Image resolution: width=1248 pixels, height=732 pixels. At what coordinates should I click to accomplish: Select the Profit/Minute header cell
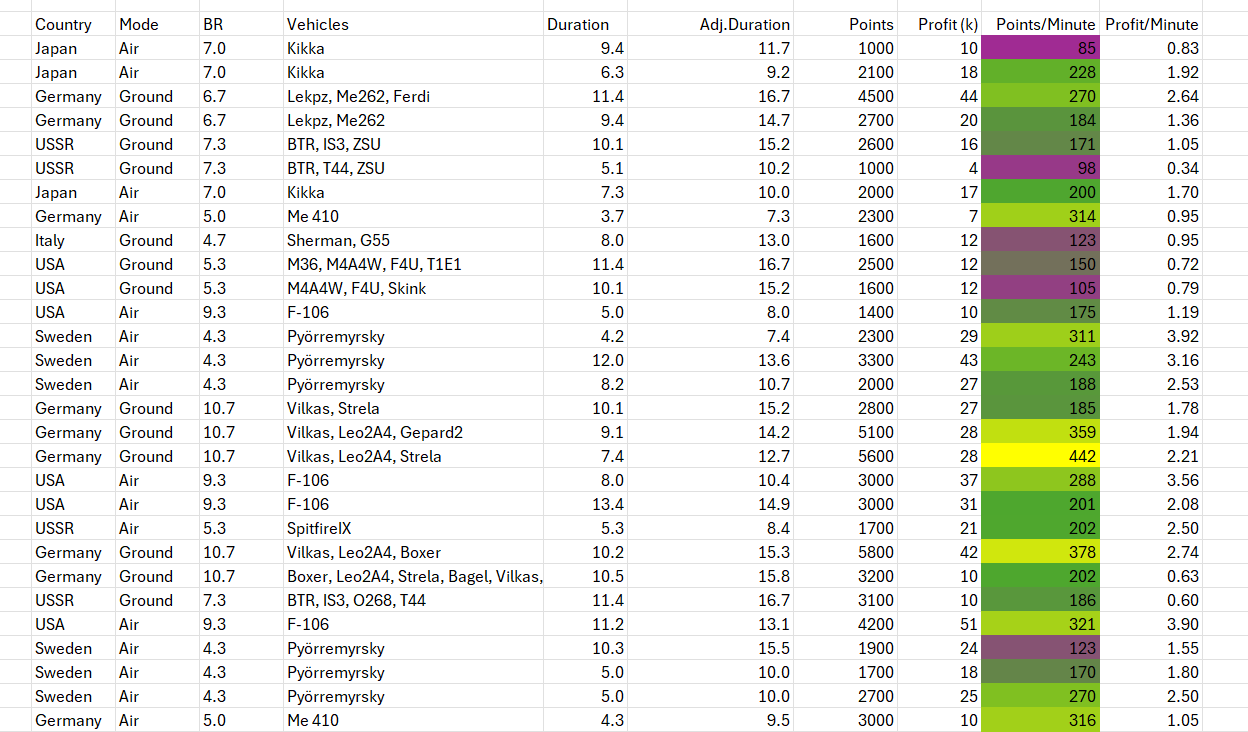click(x=1150, y=24)
